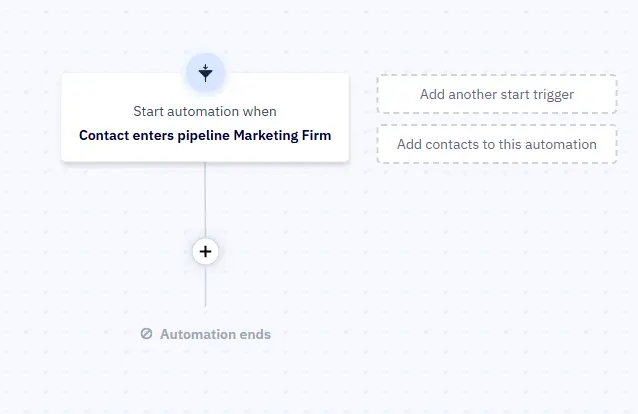The height and width of the screenshot is (414, 638).
Task: Click "Add contacts to this automation" button
Action: point(497,144)
